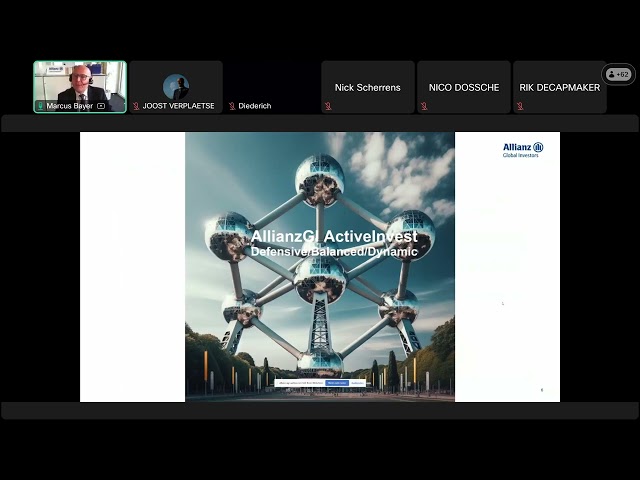This screenshot has width=640, height=480.
Task: Click the muted mic icon on NICO DOSSCHE tile
Action: (x=424, y=107)
